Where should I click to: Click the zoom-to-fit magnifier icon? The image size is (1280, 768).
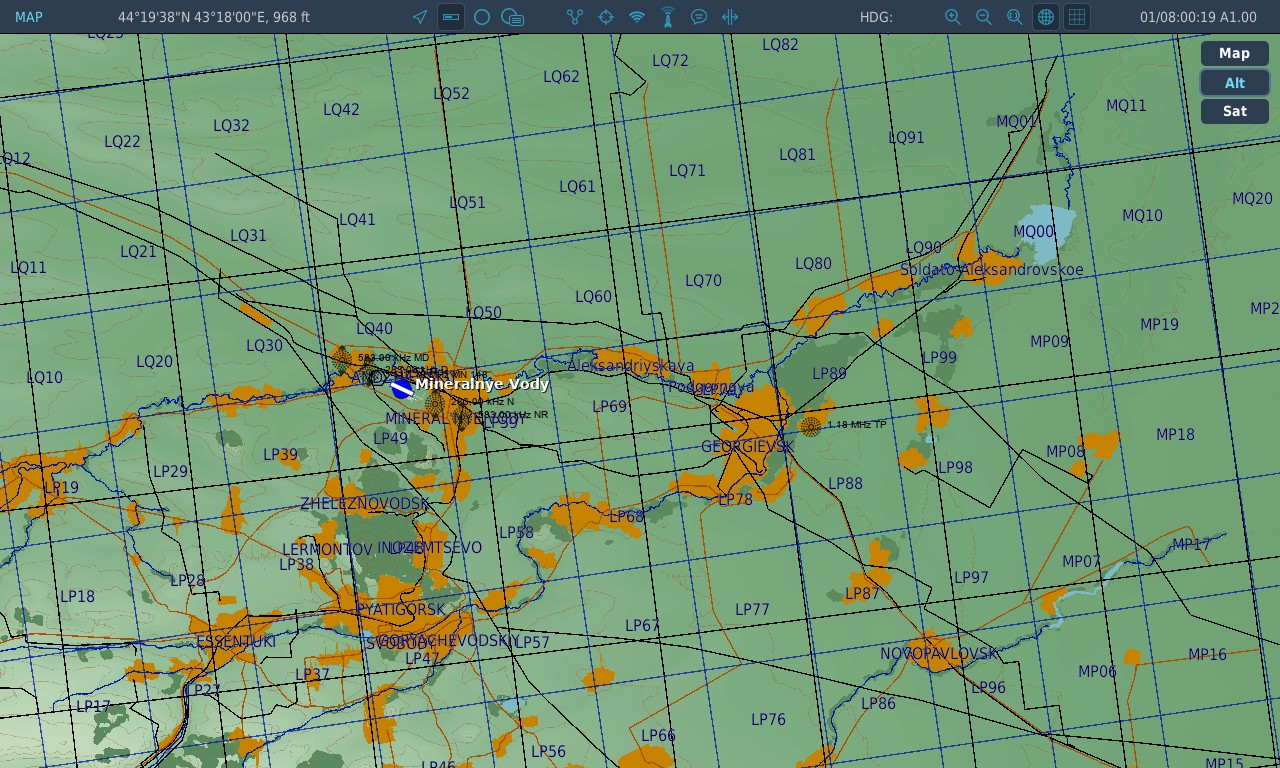(1015, 17)
